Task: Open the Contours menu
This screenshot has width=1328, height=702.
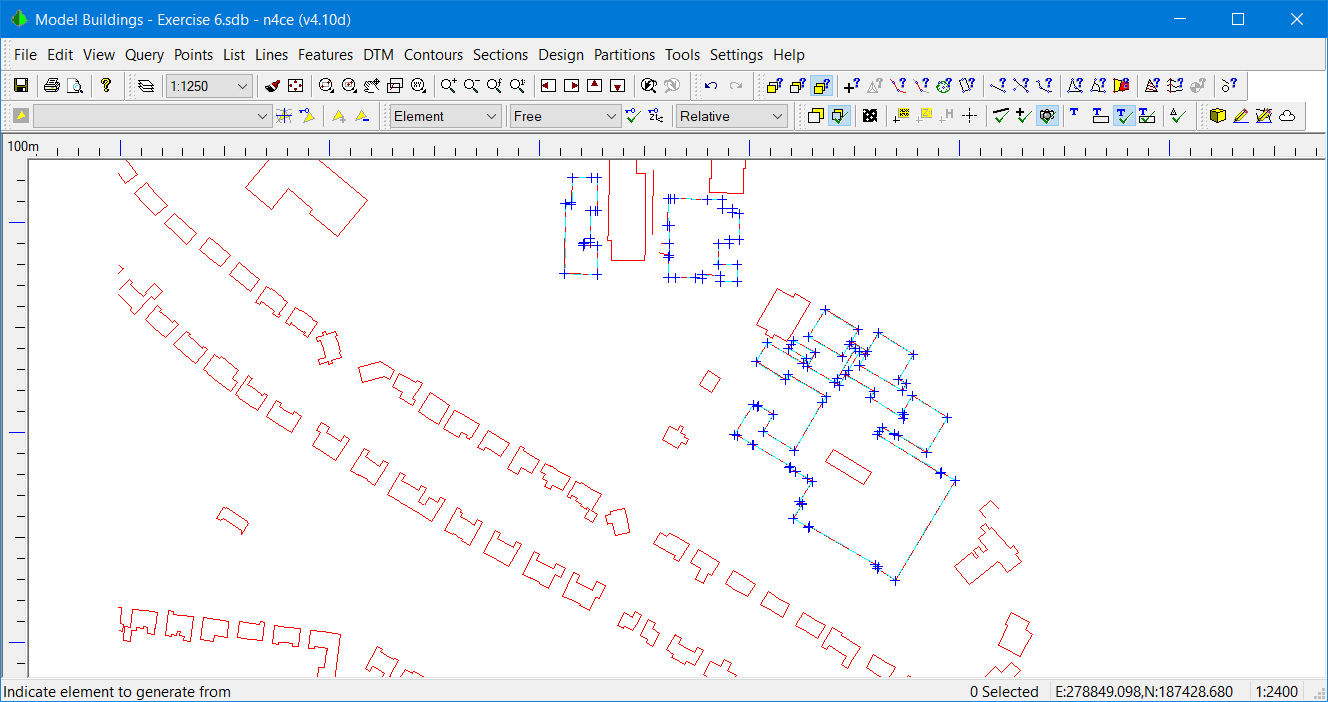Action: [433, 55]
